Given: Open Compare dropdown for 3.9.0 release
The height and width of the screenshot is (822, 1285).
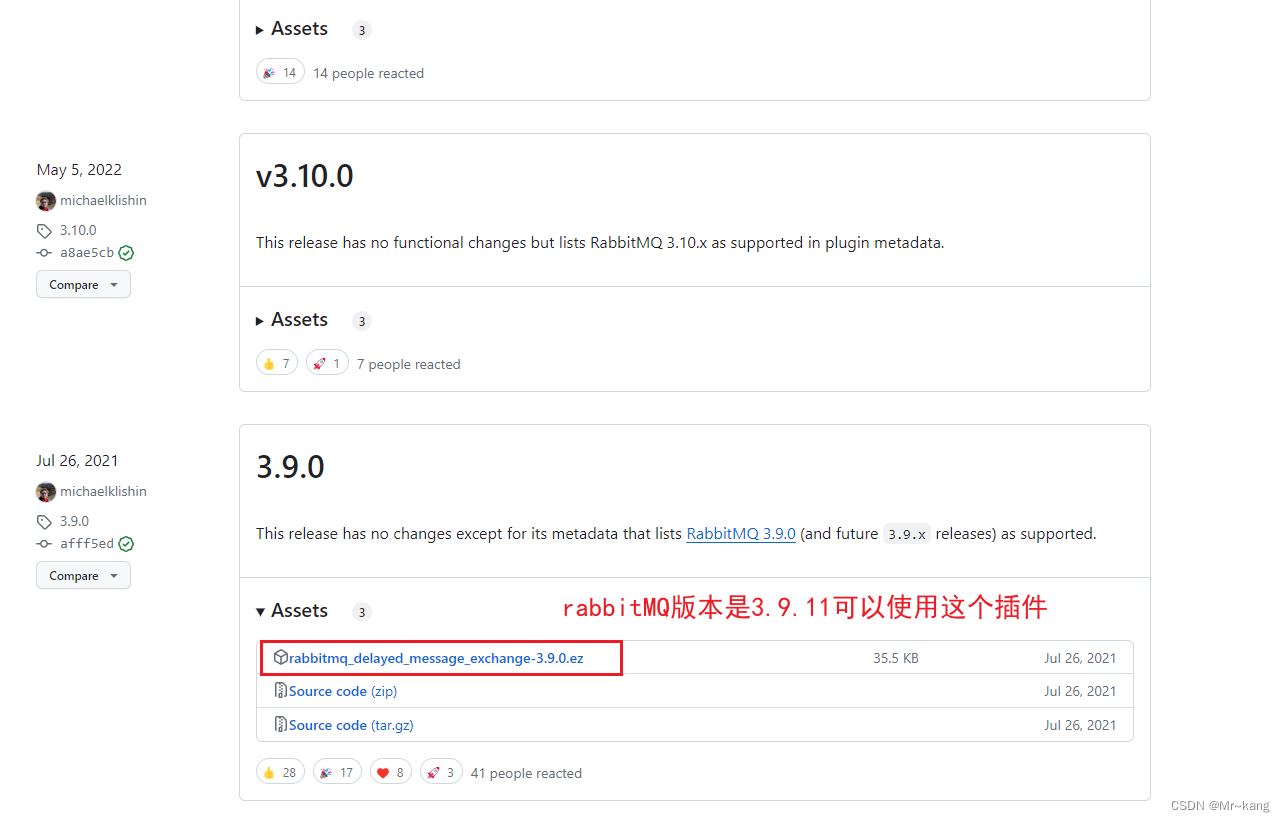Looking at the screenshot, I should (83, 576).
